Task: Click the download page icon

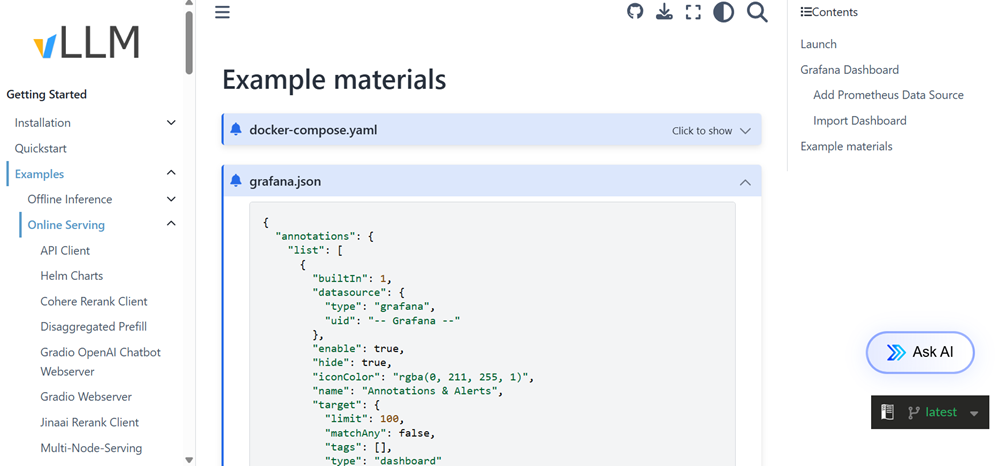Action: [664, 12]
